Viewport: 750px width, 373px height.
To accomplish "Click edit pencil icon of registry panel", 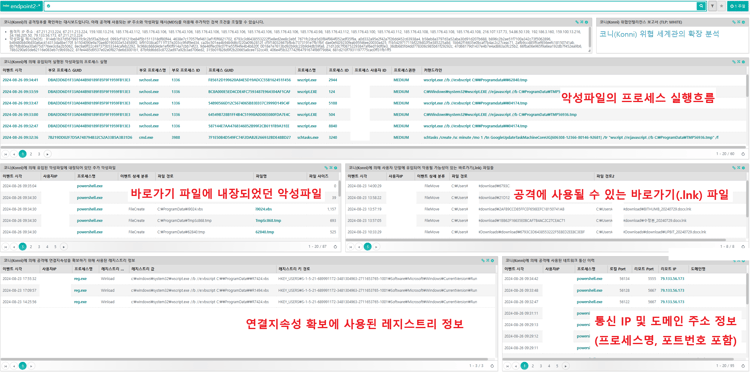I will point(483,261).
